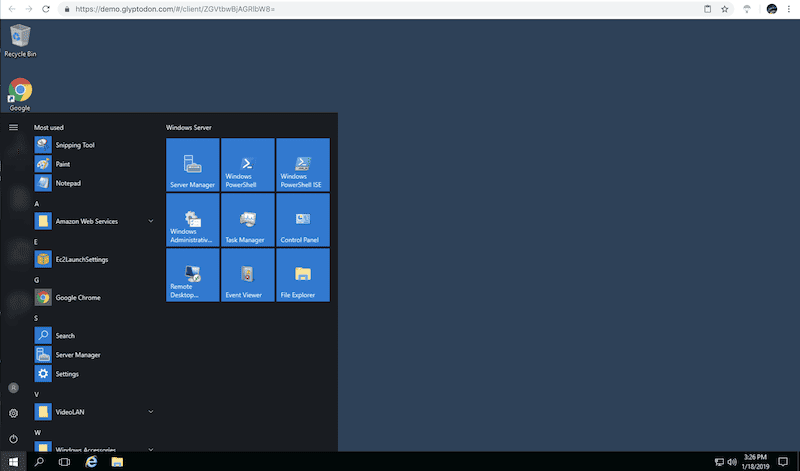Image resolution: width=800 pixels, height=471 pixels.
Task: Open the browser profile avatar
Action: [x=772, y=9]
